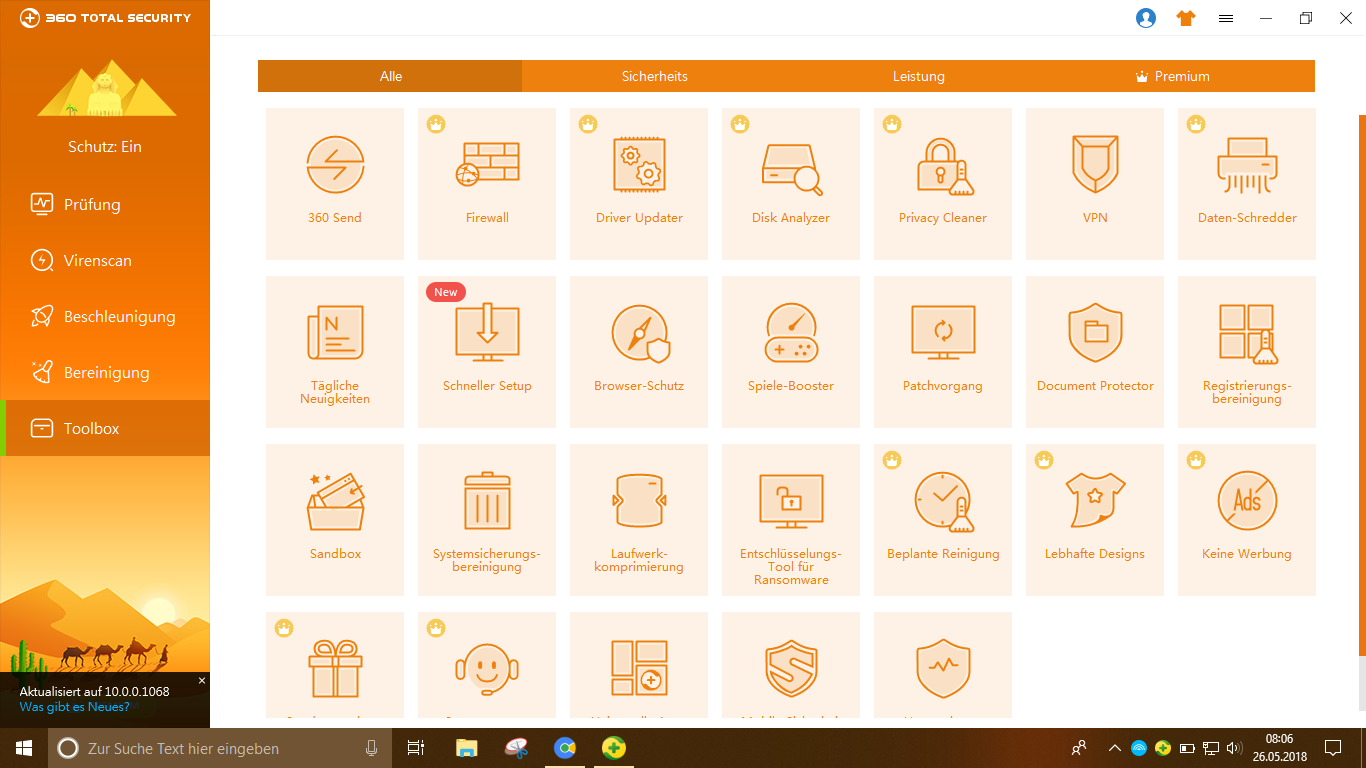Click the microphone in the taskbar search
This screenshot has height=768, width=1366.
(371, 748)
